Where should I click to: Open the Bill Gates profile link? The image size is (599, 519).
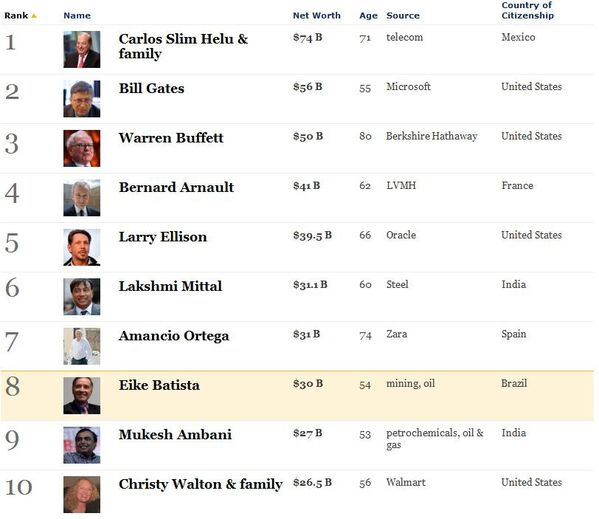tap(151, 88)
